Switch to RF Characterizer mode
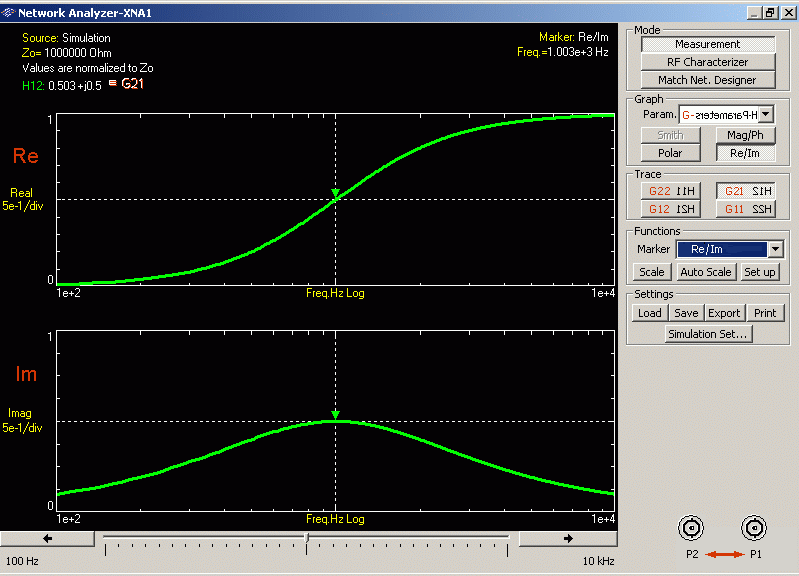Viewport: 799px width, 576px height. click(708, 62)
